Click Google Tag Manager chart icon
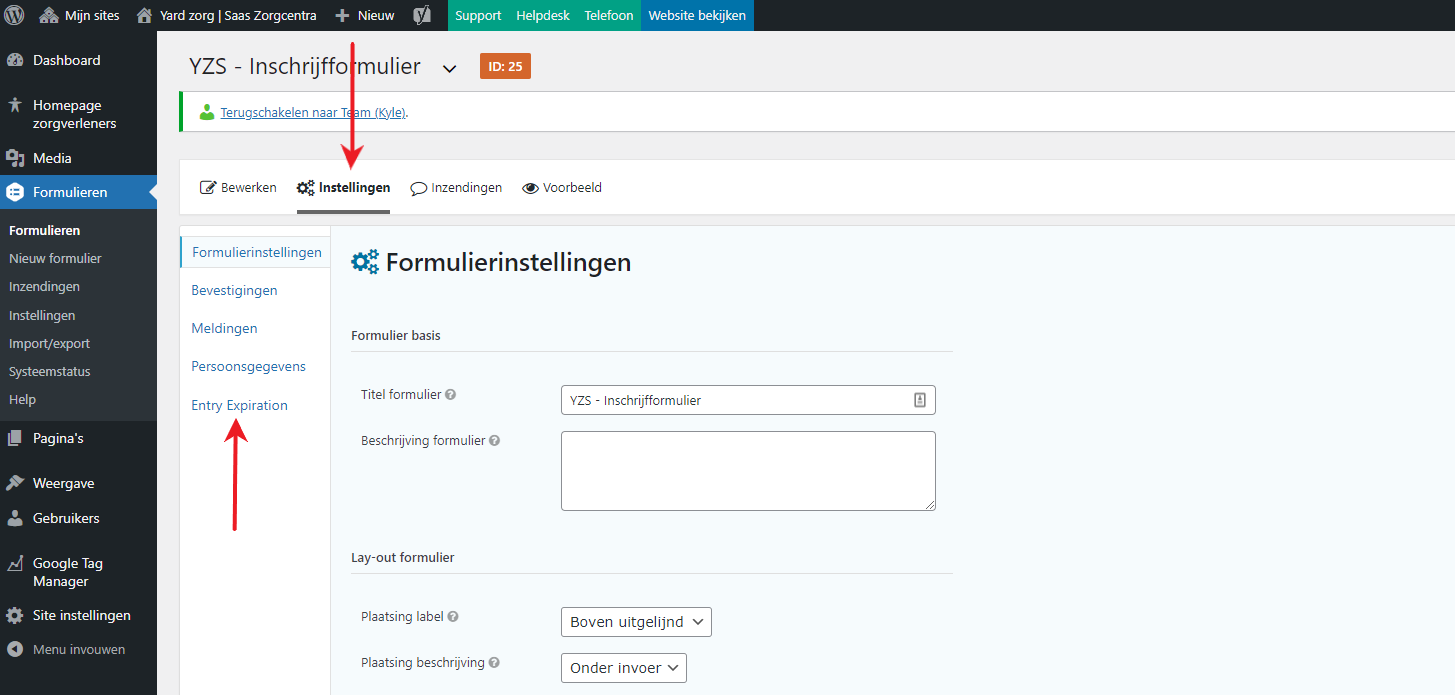 pyautogui.click(x=15, y=563)
